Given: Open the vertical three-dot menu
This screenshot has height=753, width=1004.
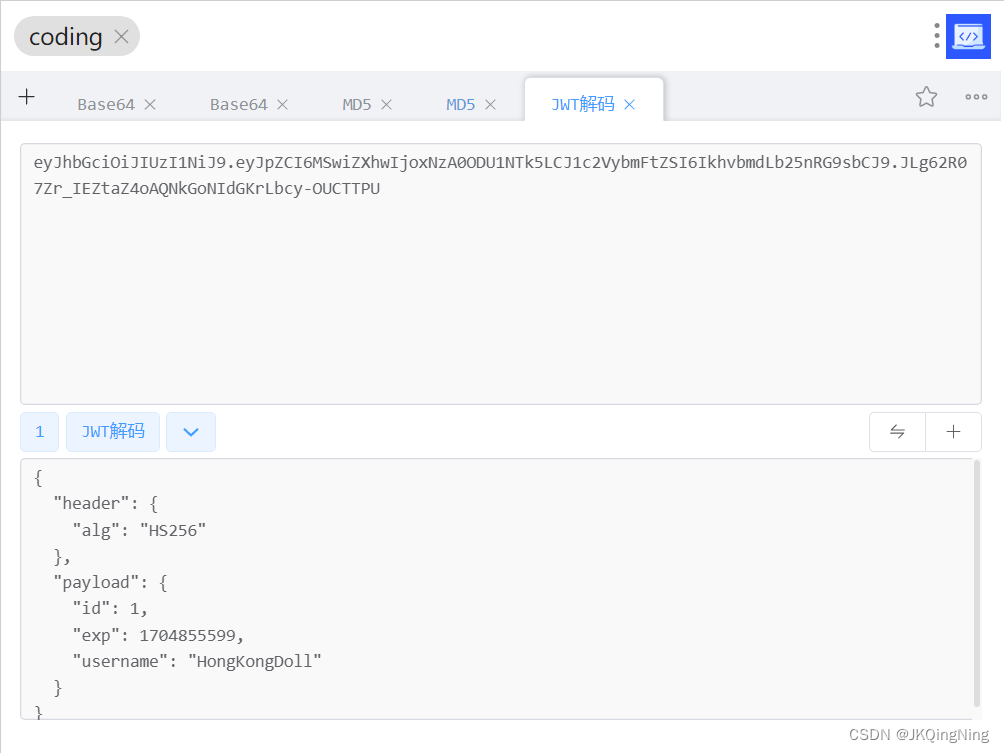Looking at the screenshot, I should [x=937, y=36].
